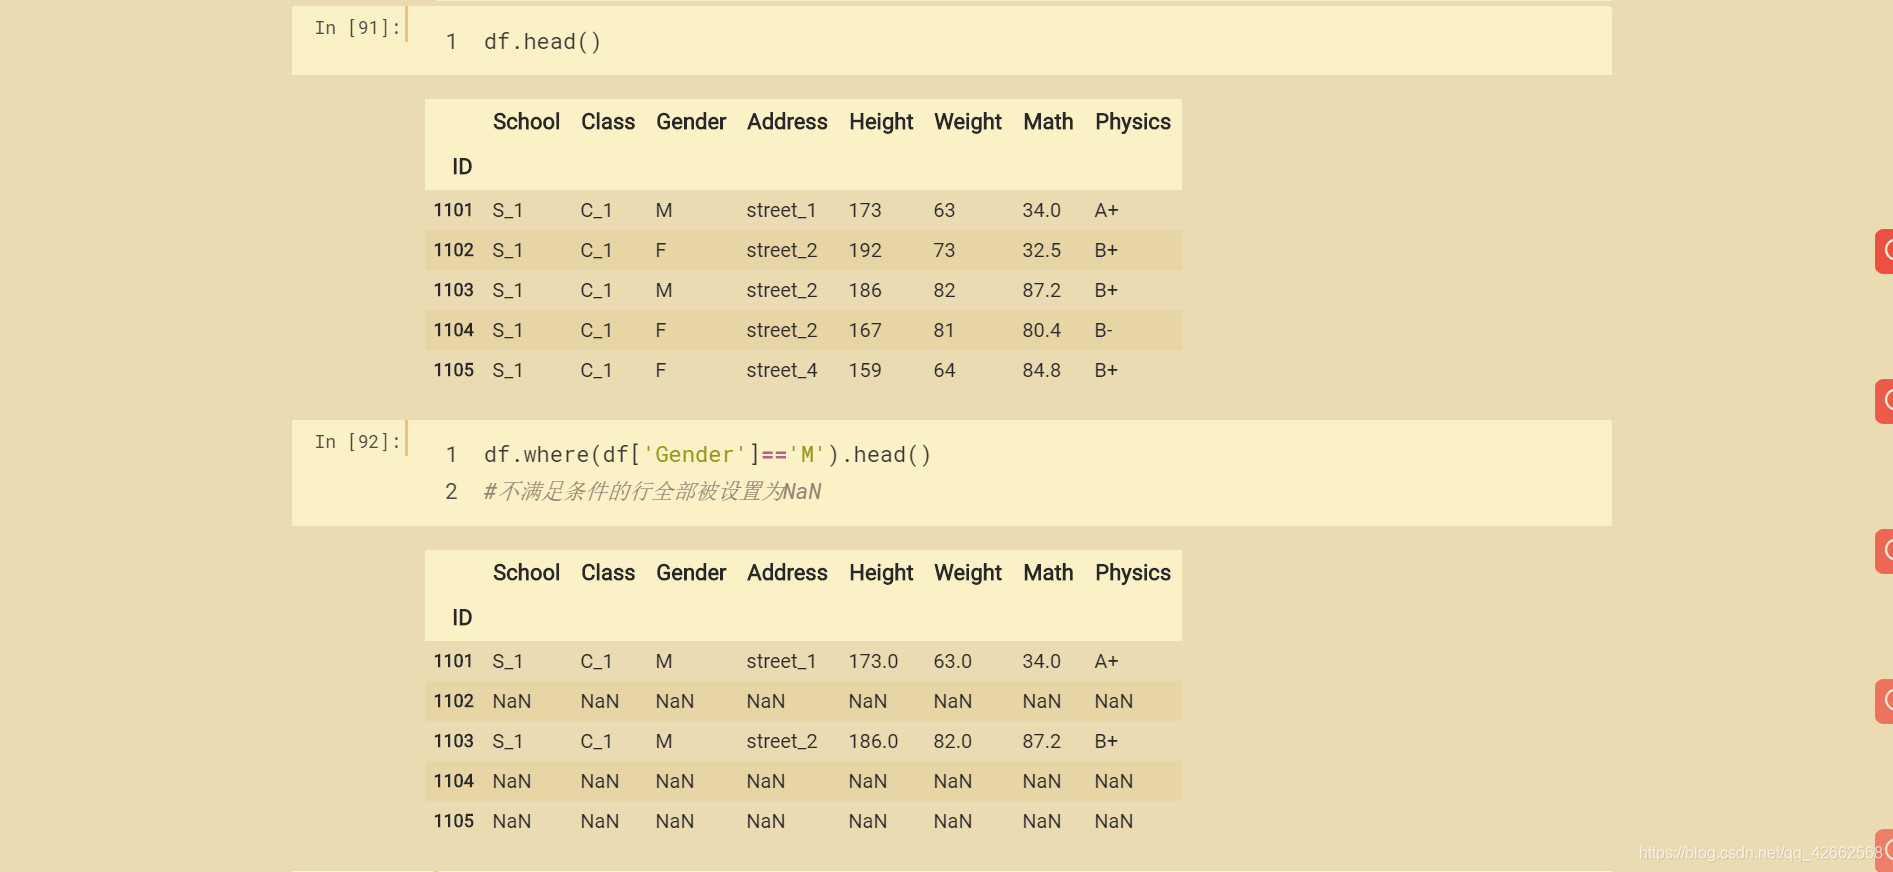The height and width of the screenshot is (872, 1893).
Task: Select the street_1 cell in df.head() output
Action: point(781,211)
